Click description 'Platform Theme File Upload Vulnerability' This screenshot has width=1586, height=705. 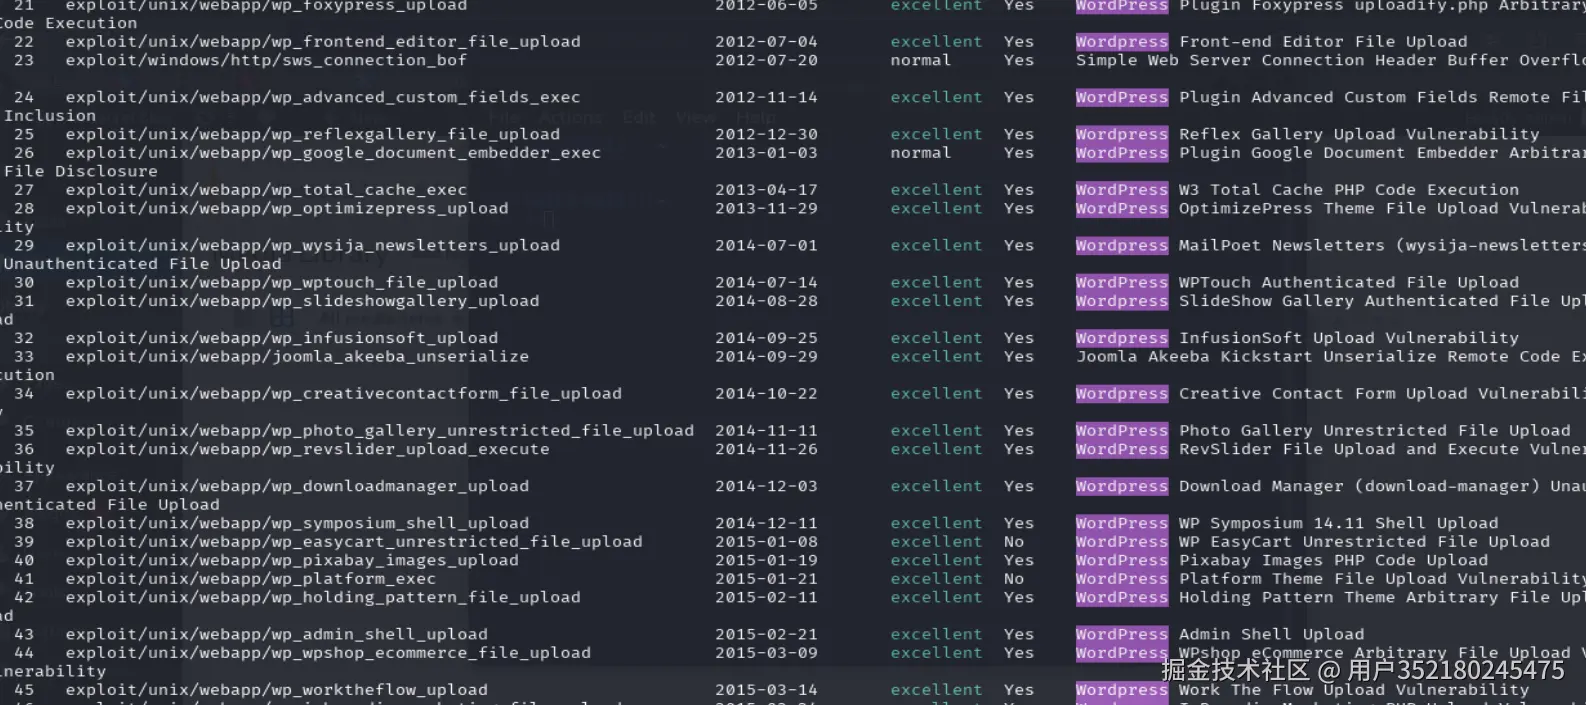click(1382, 578)
